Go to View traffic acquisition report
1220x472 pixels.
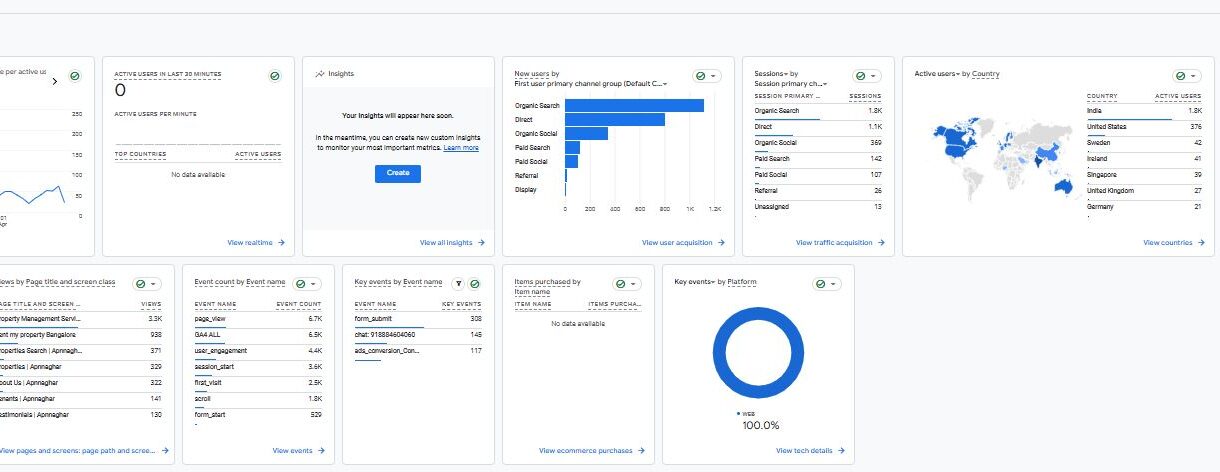click(839, 243)
